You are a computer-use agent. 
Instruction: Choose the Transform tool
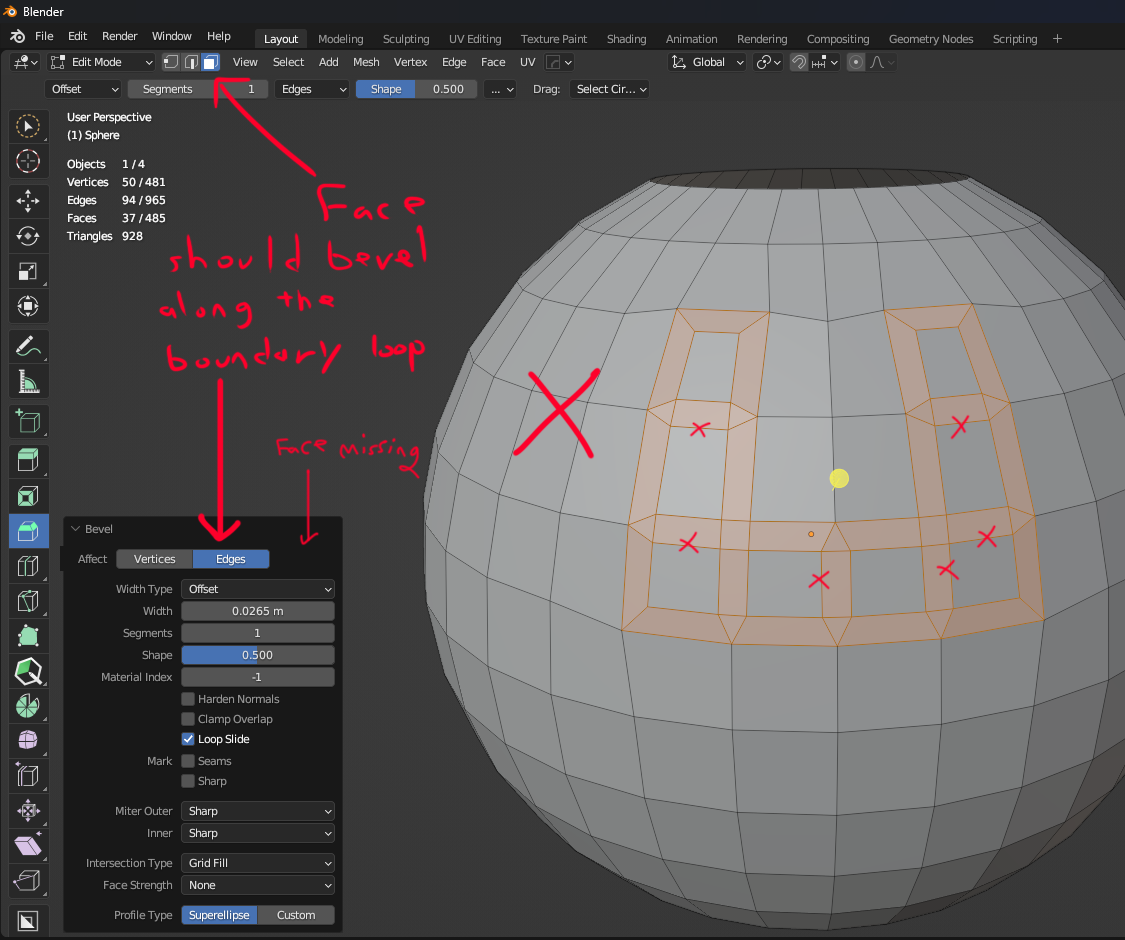click(28, 306)
